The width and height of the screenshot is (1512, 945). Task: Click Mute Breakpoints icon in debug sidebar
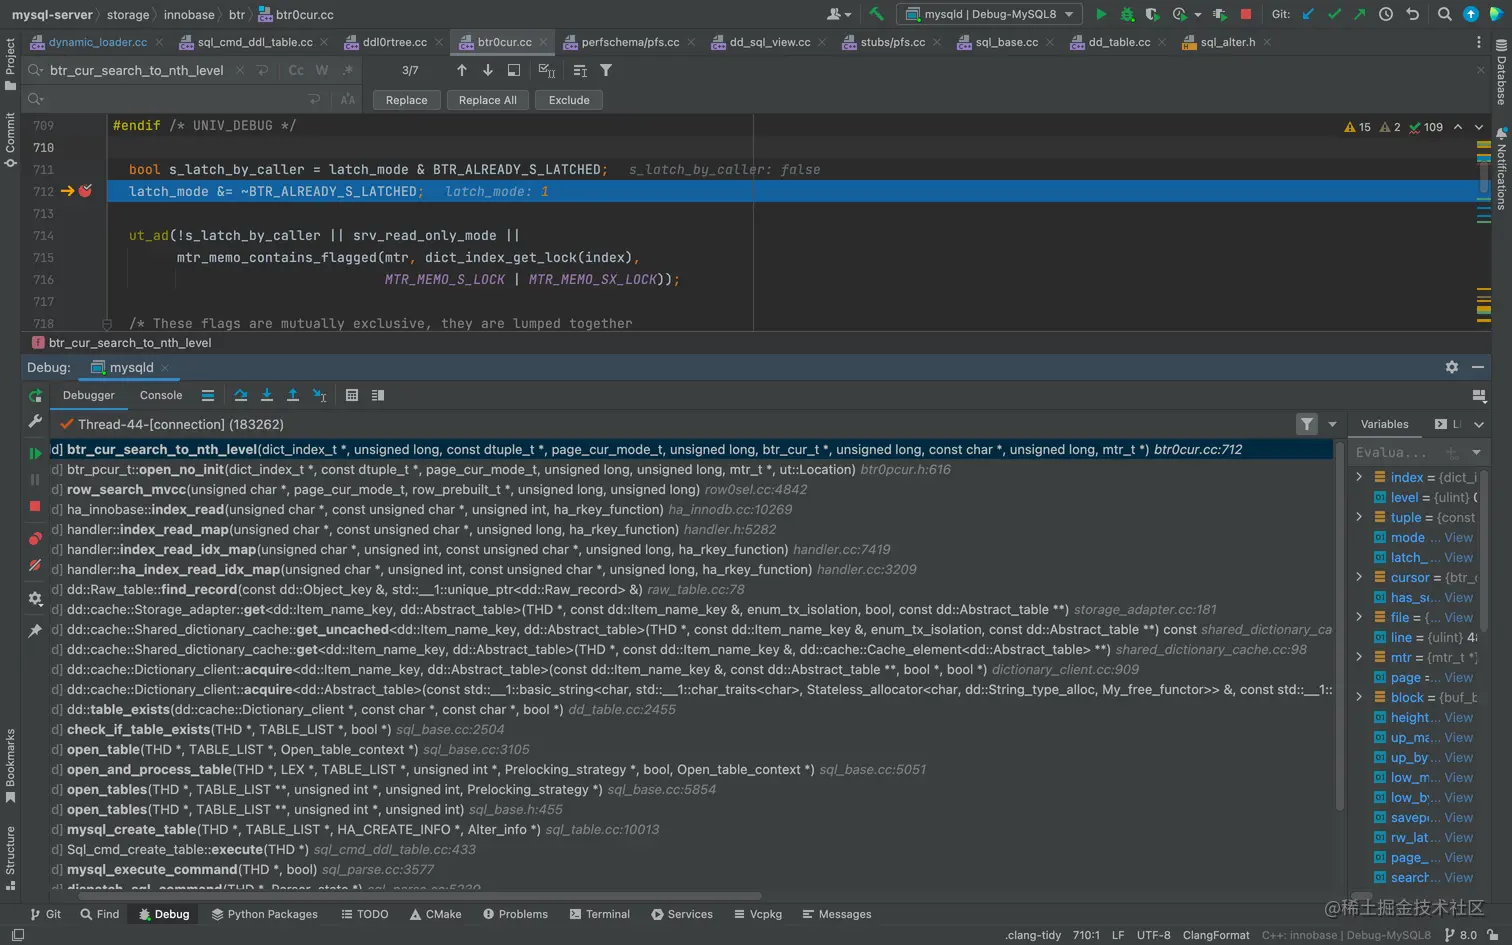coord(35,565)
